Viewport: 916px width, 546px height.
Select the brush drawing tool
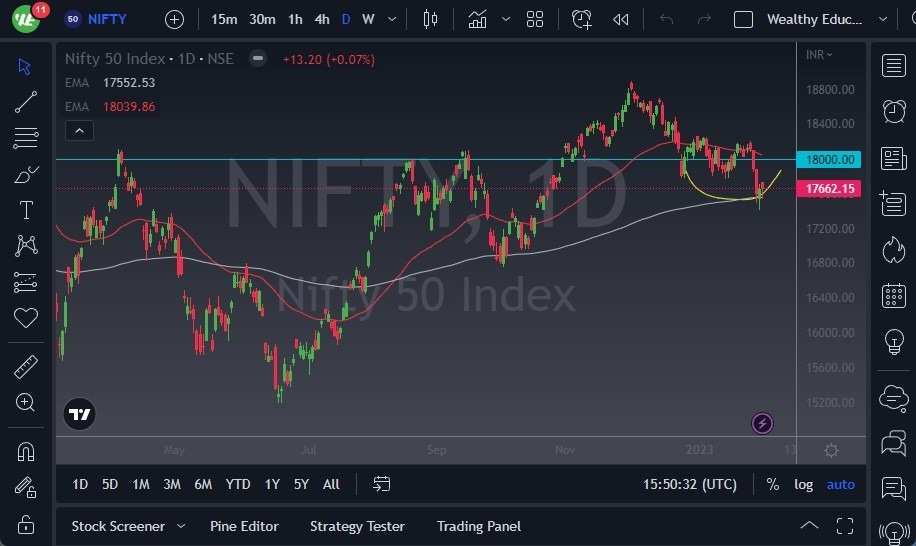click(26, 174)
